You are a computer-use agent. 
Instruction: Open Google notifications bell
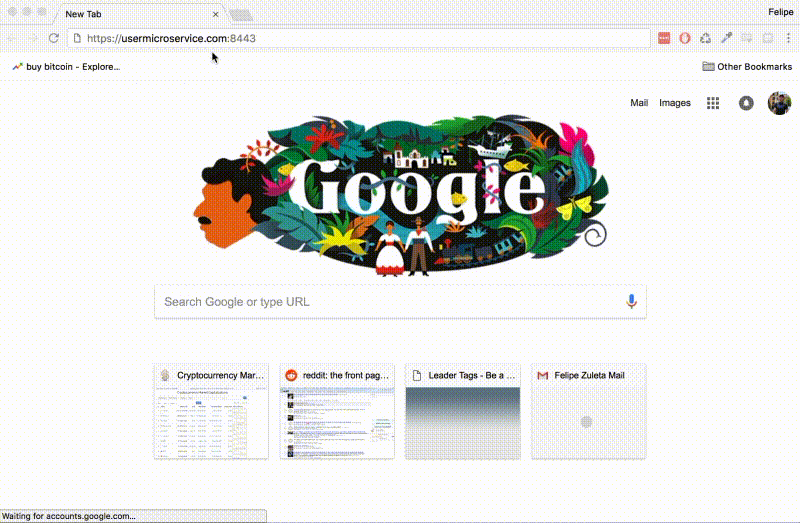(746, 103)
